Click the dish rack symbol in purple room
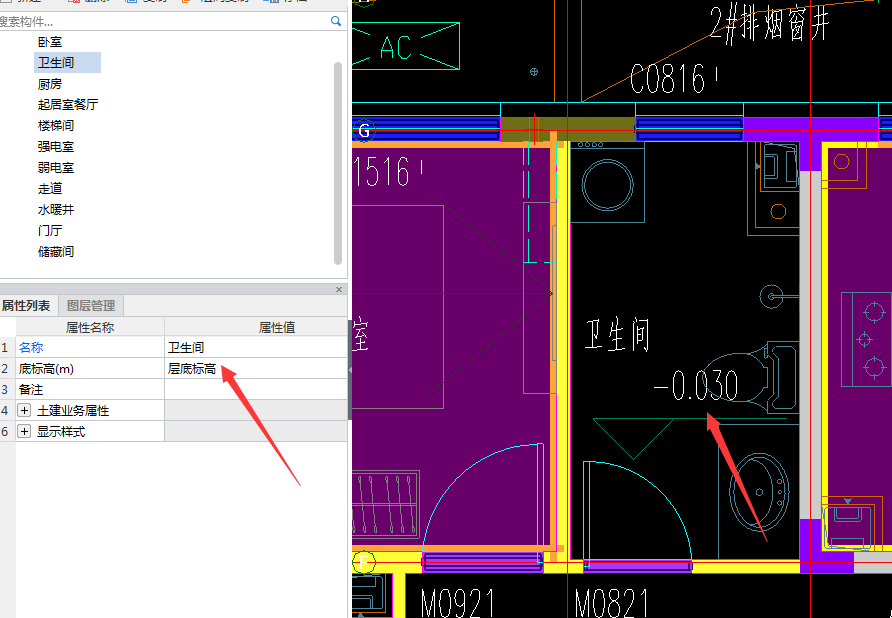The height and width of the screenshot is (618, 892). [386, 504]
